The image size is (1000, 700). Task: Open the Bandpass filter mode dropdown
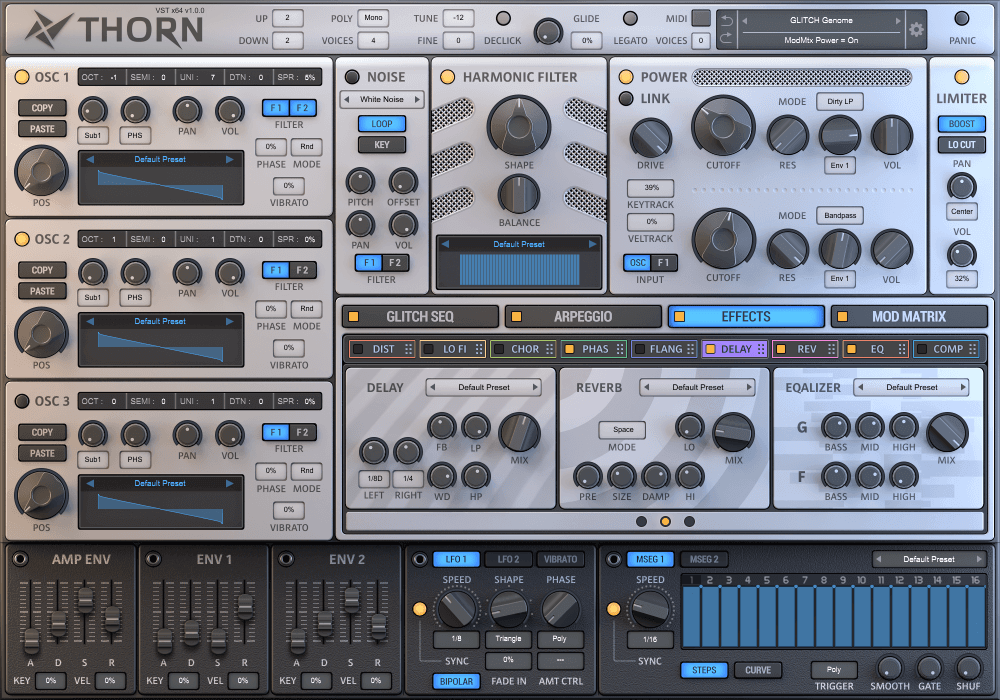click(840, 215)
